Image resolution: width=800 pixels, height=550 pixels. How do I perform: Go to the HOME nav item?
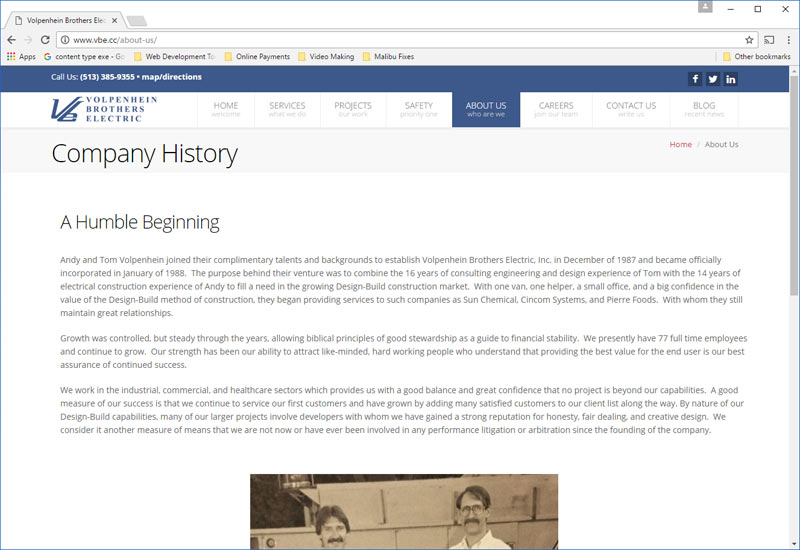click(226, 109)
